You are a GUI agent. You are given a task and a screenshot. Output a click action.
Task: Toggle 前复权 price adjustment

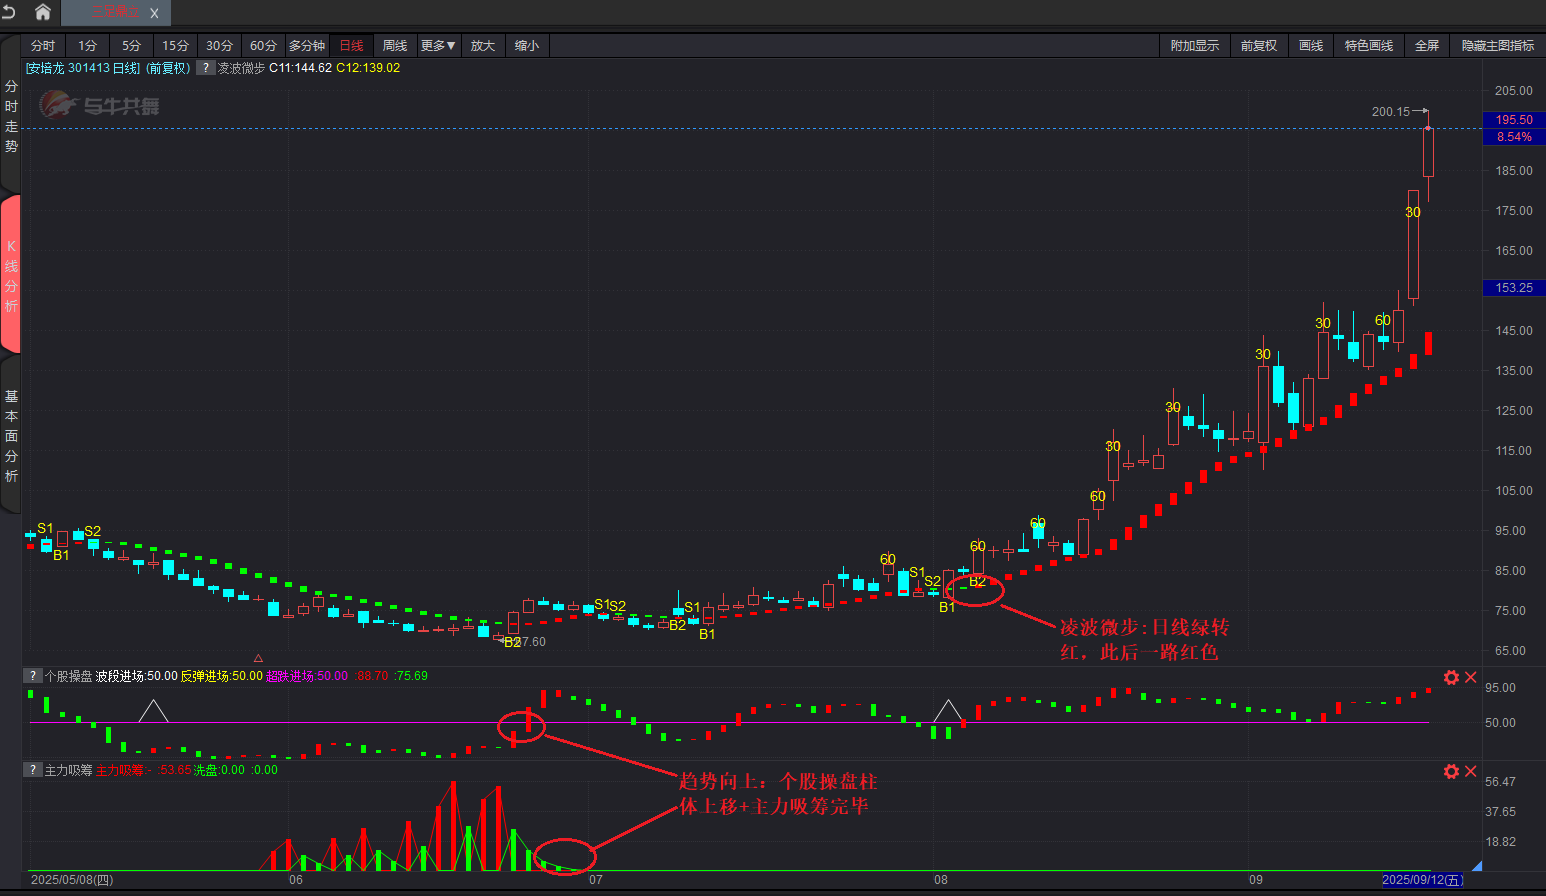[x=1259, y=46]
